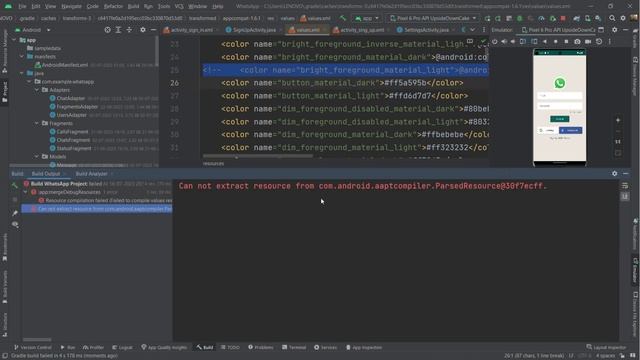
Task: Click emulator volume down icon
Action: tap(513, 42)
